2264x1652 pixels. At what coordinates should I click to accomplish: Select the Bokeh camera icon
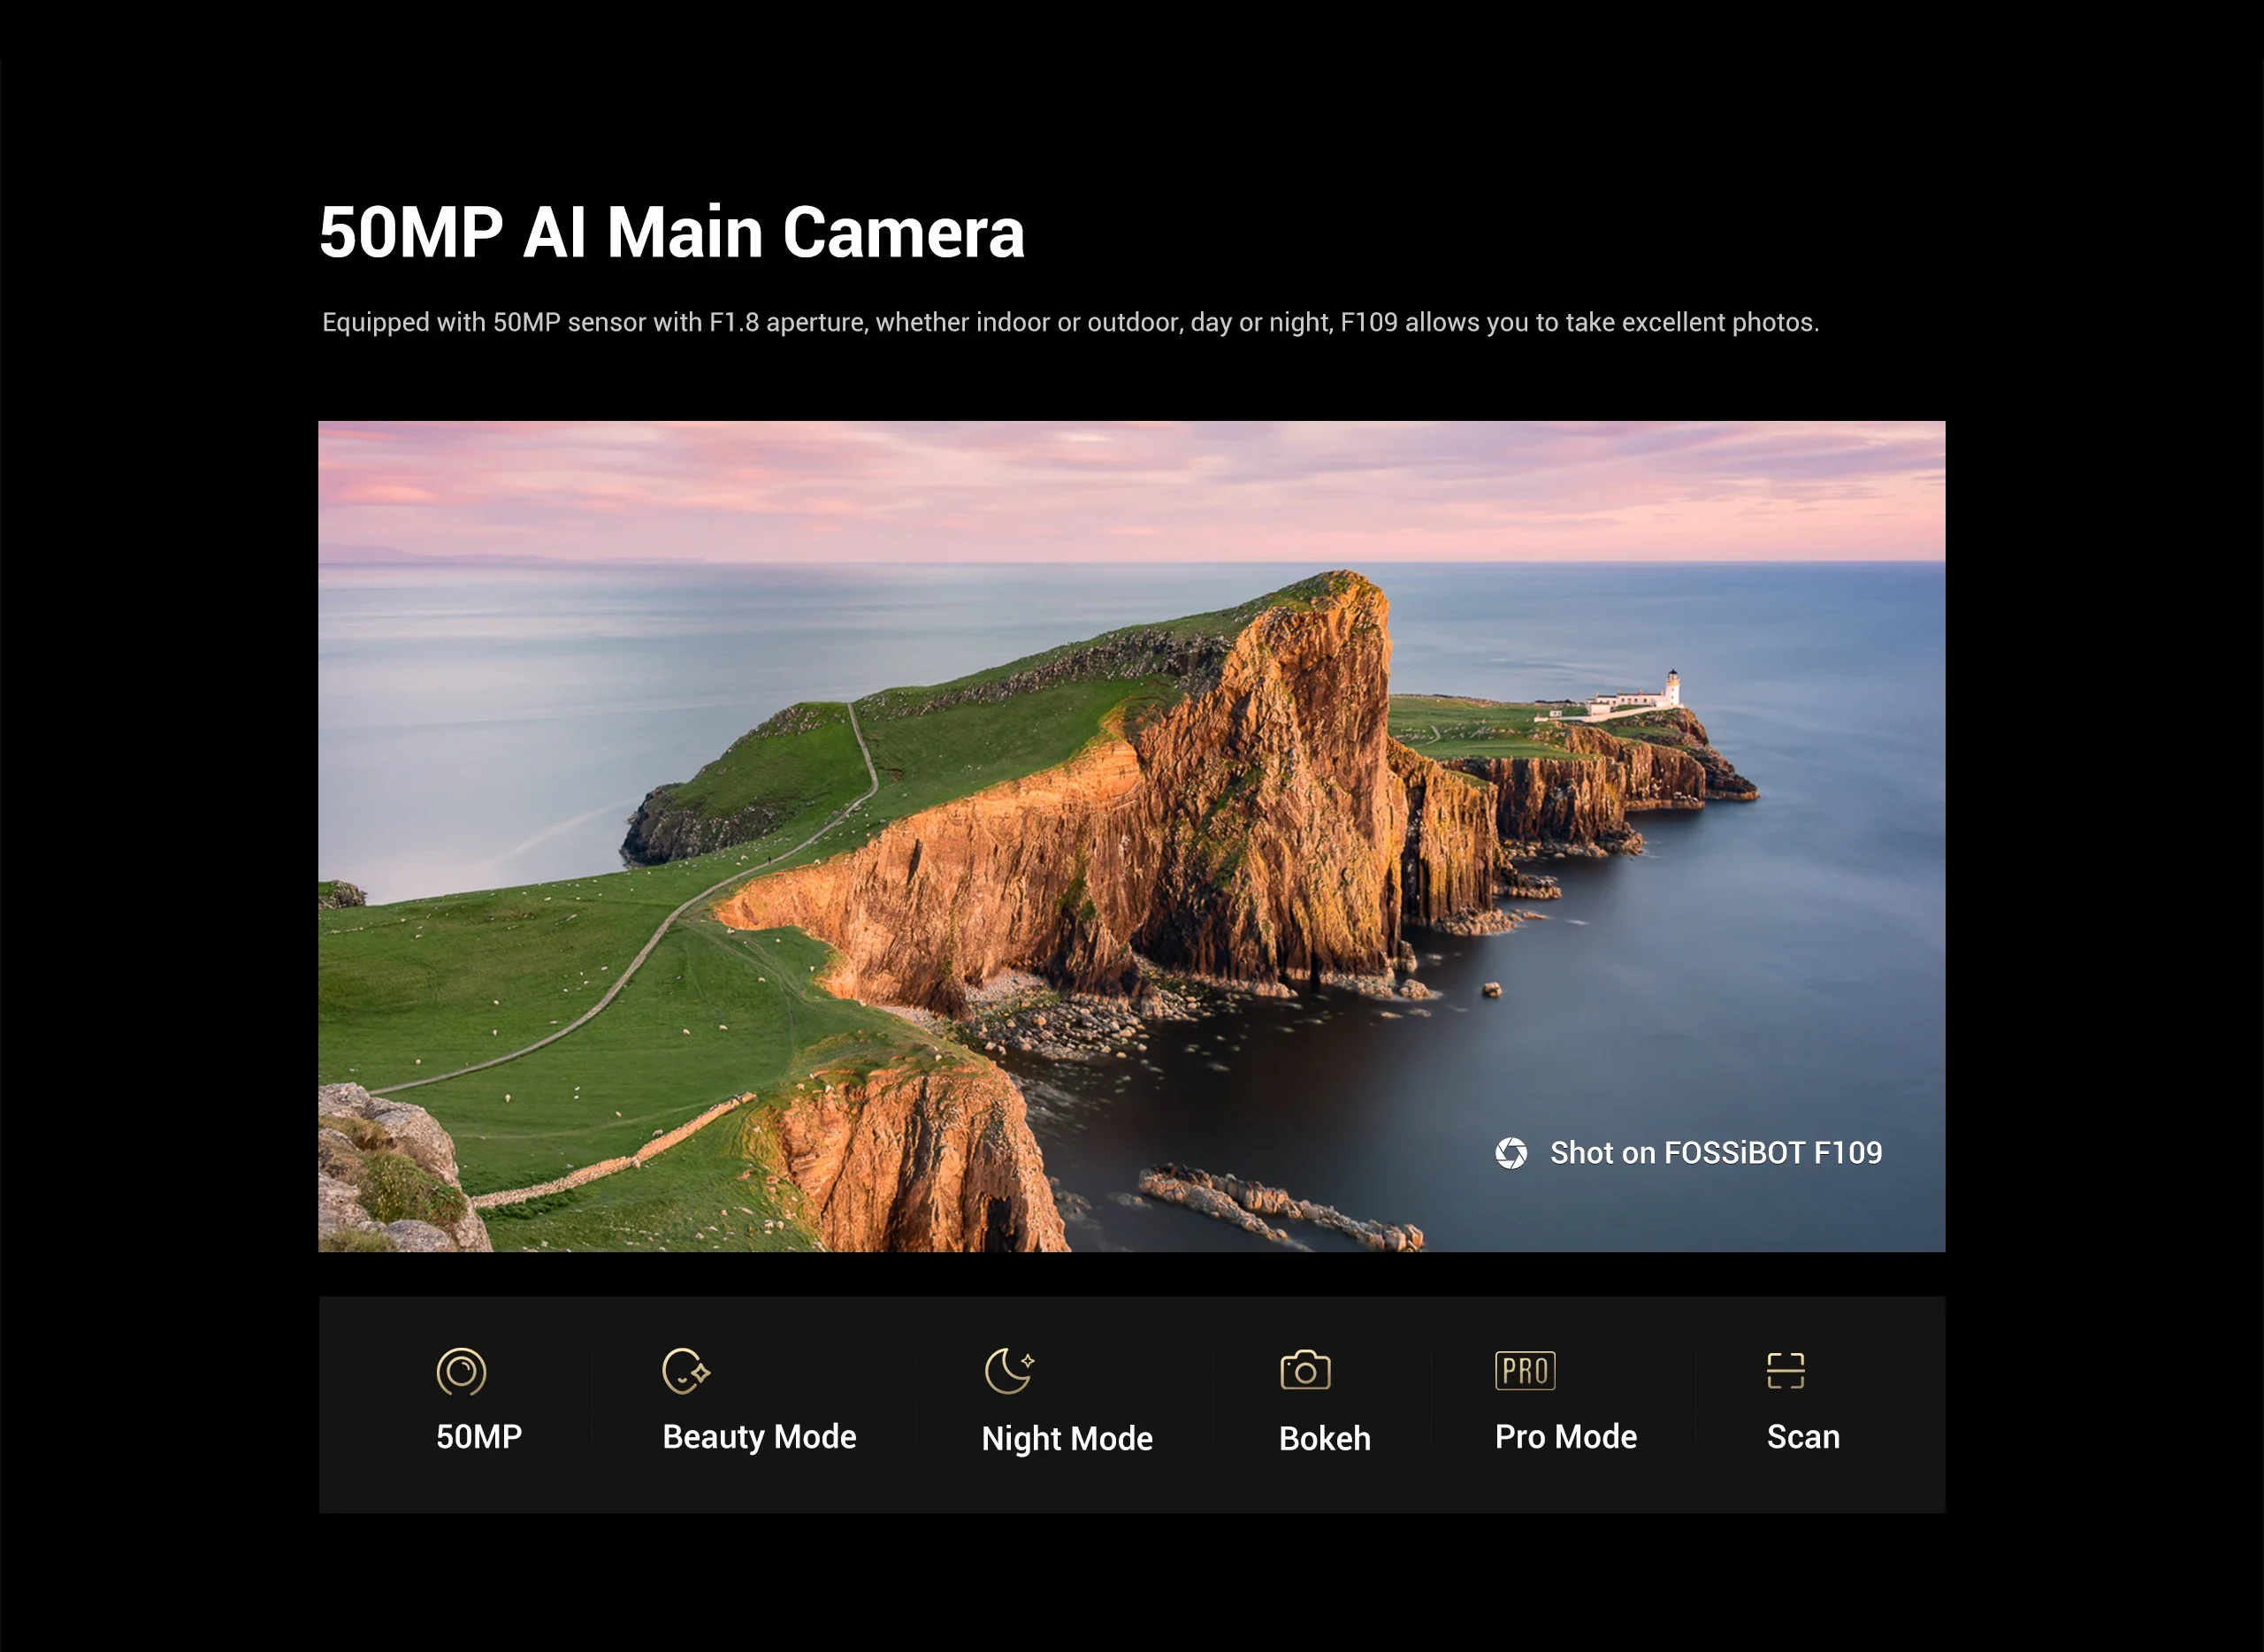[x=1305, y=1371]
